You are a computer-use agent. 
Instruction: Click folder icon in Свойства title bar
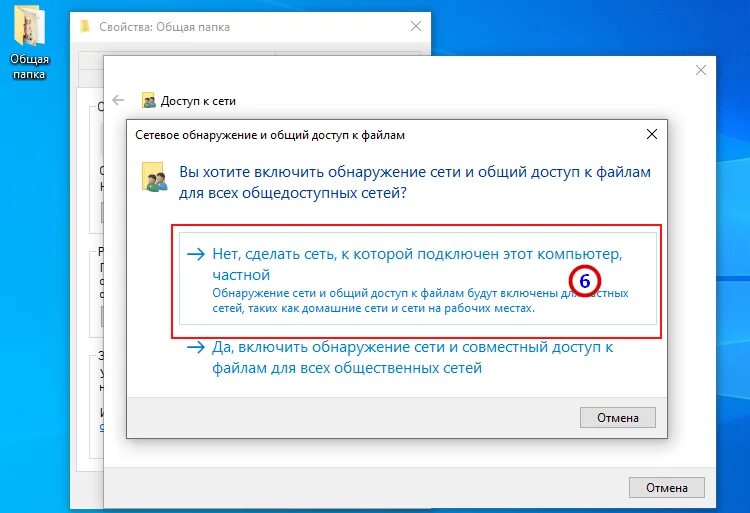[85, 26]
